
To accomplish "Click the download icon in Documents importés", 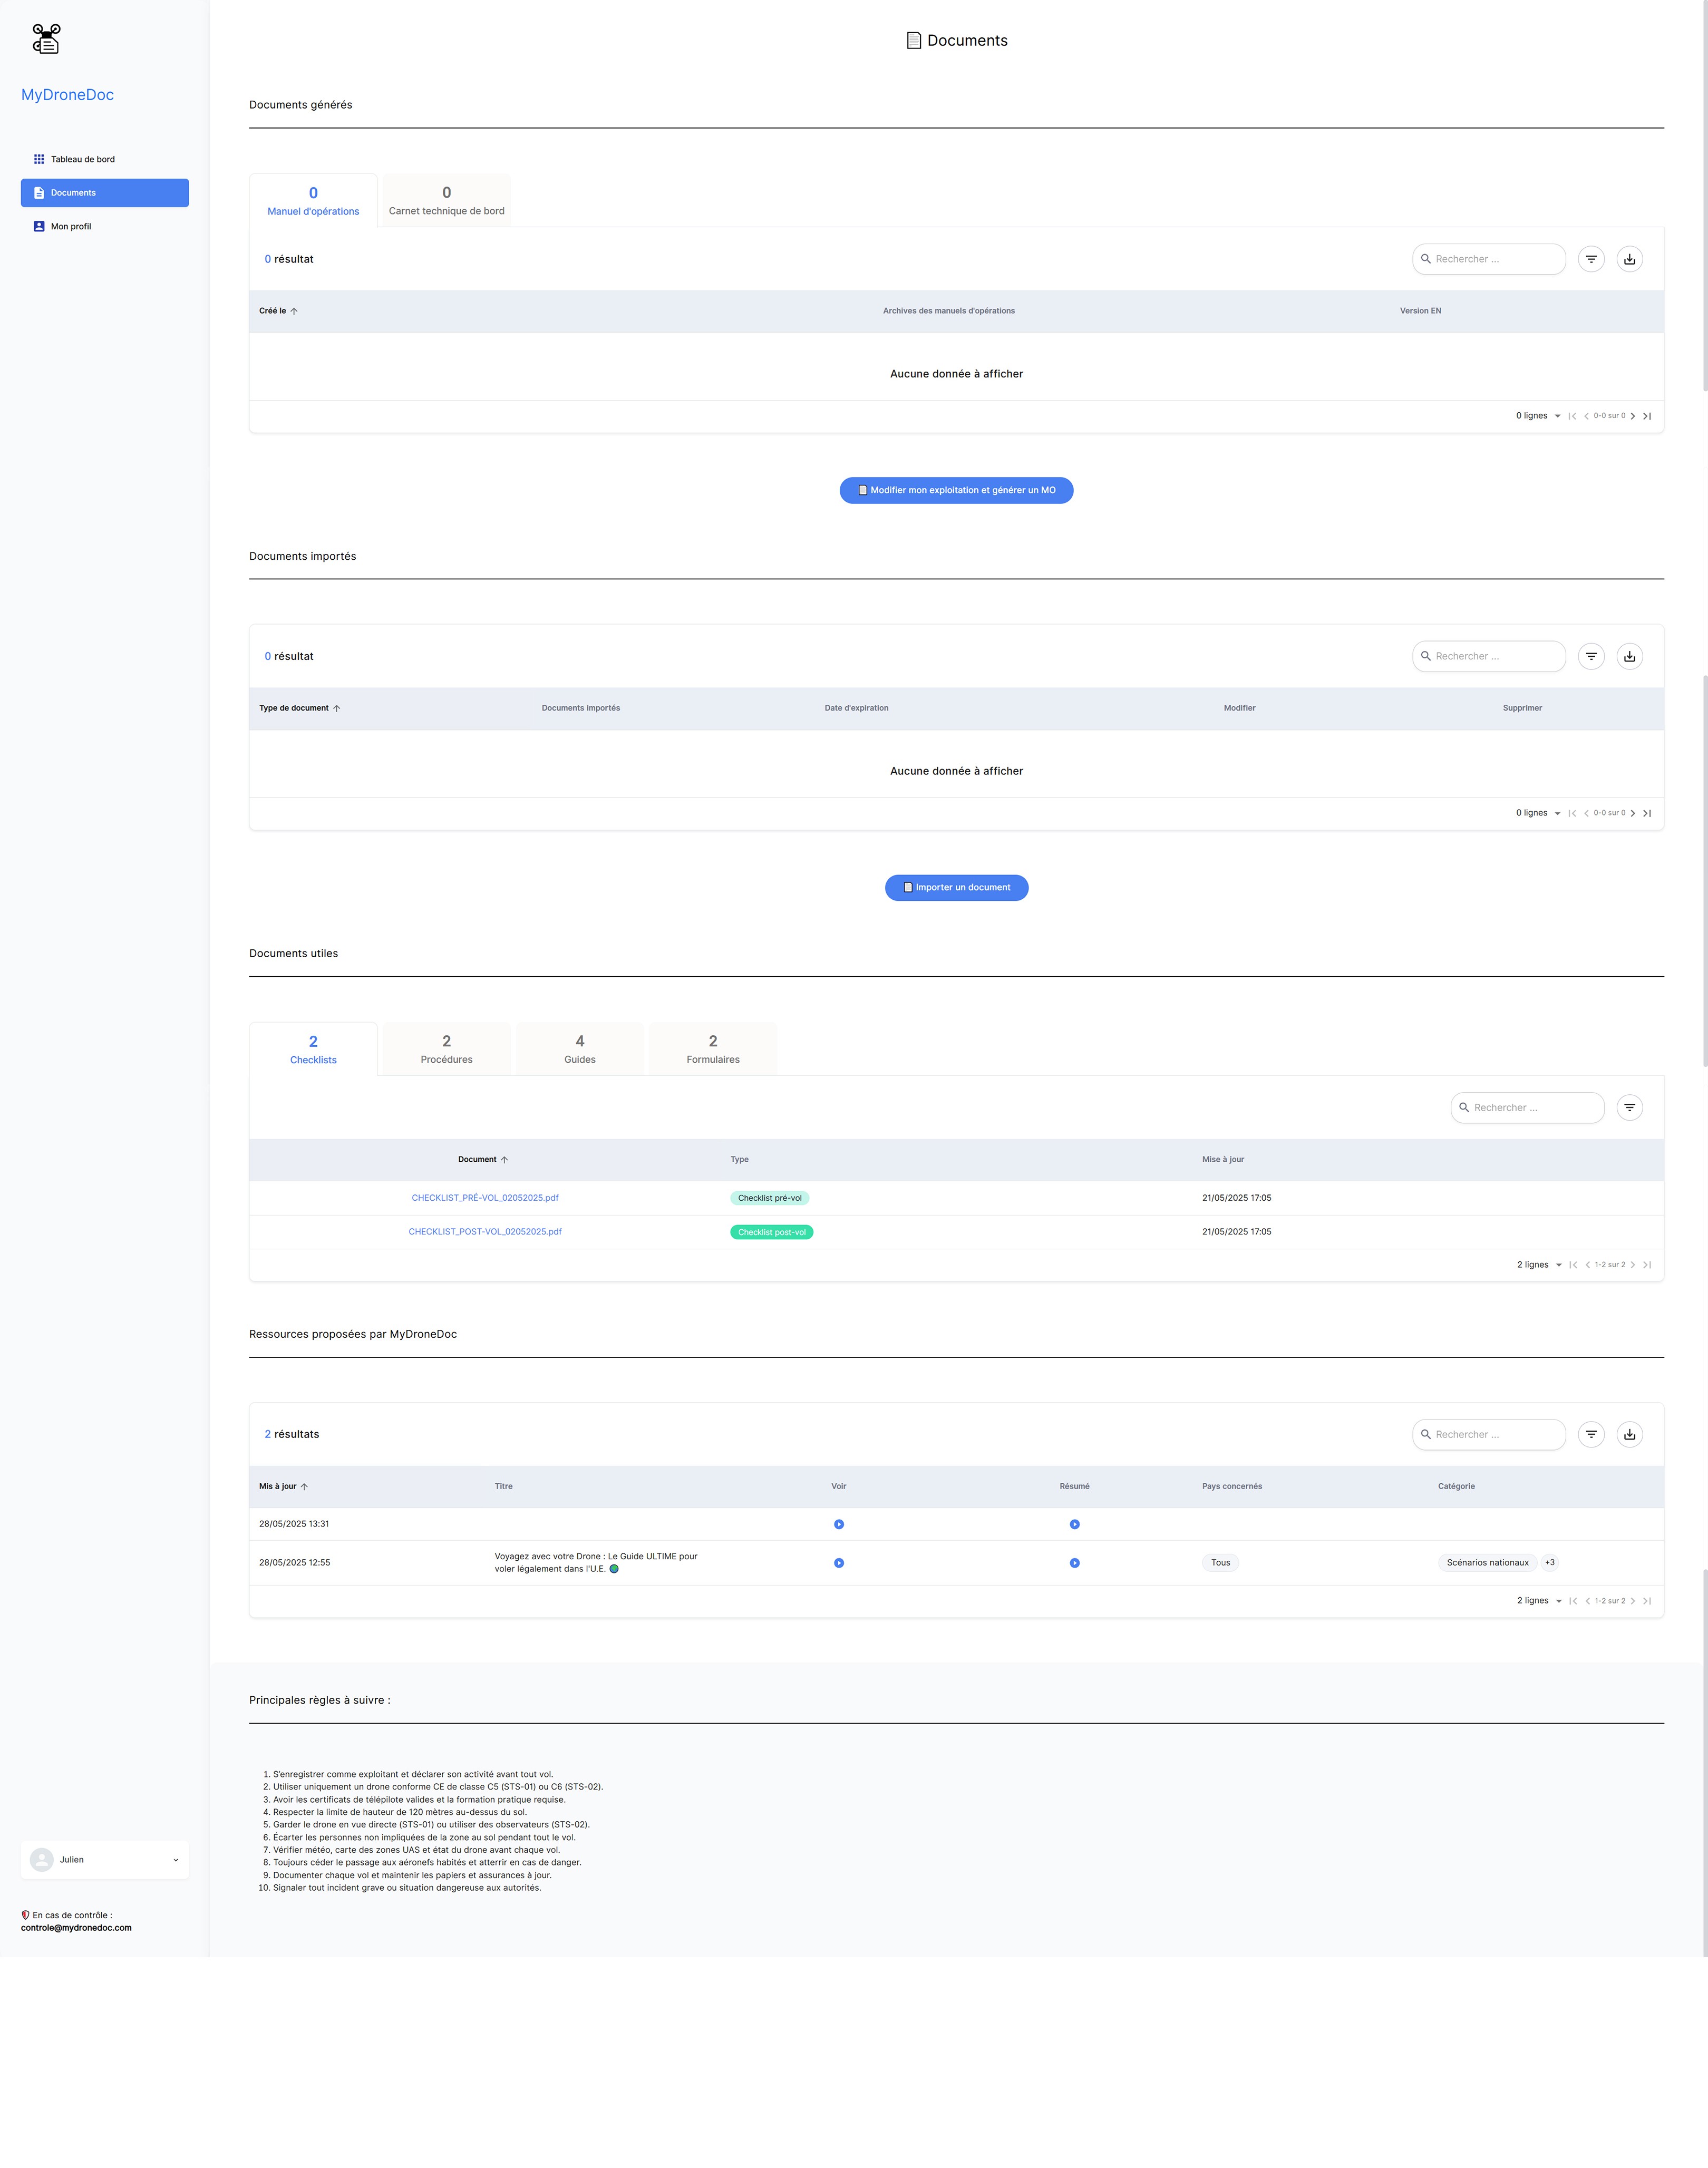I will [1629, 656].
